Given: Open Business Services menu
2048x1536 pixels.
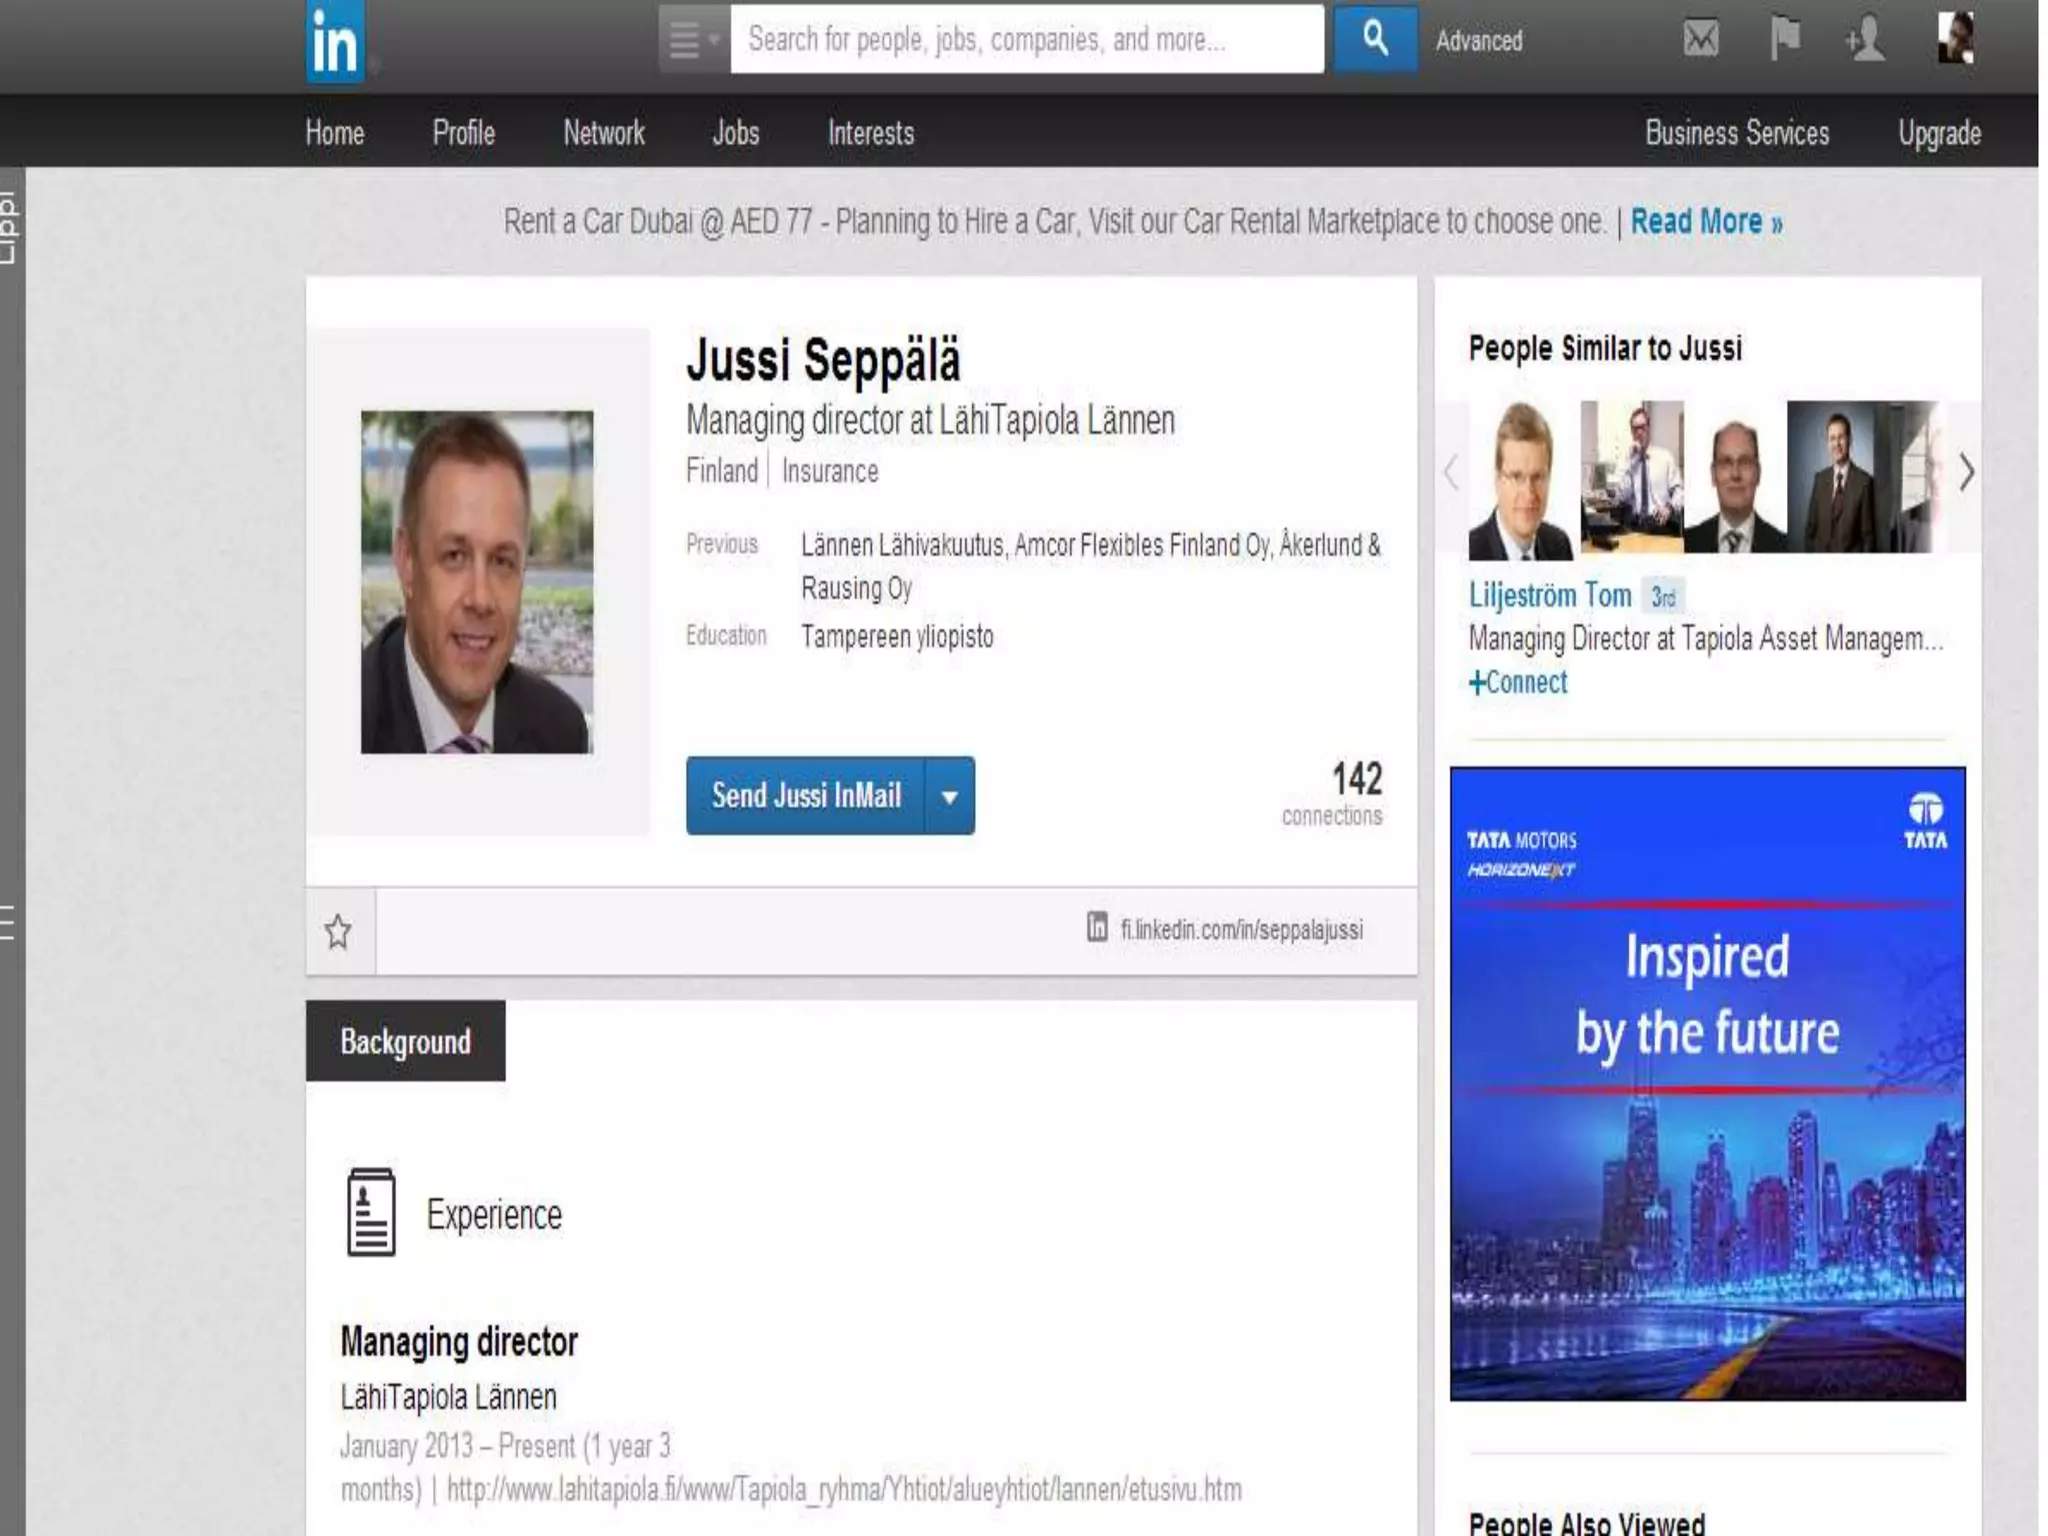Looking at the screenshot, I should point(1737,133).
